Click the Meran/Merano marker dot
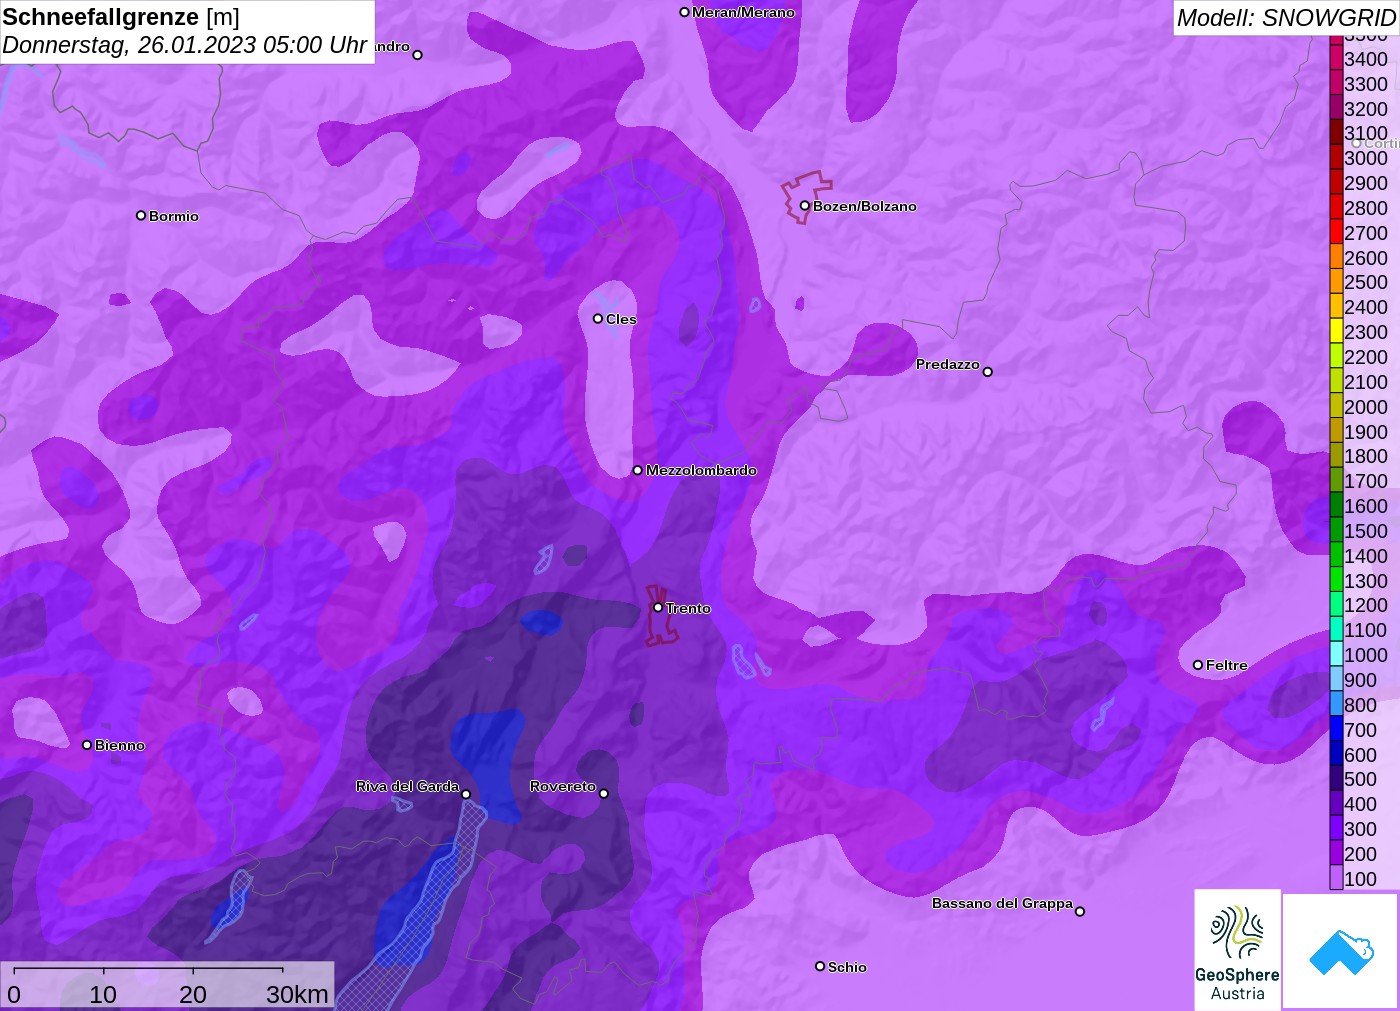This screenshot has height=1011, width=1400. click(684, 12)
